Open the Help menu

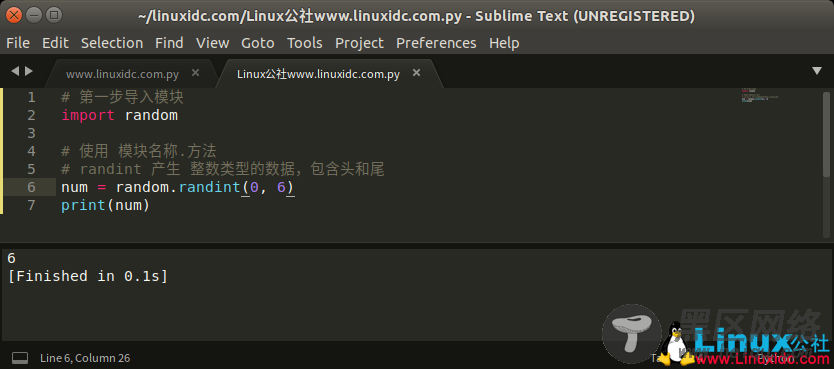click(504, 43)
